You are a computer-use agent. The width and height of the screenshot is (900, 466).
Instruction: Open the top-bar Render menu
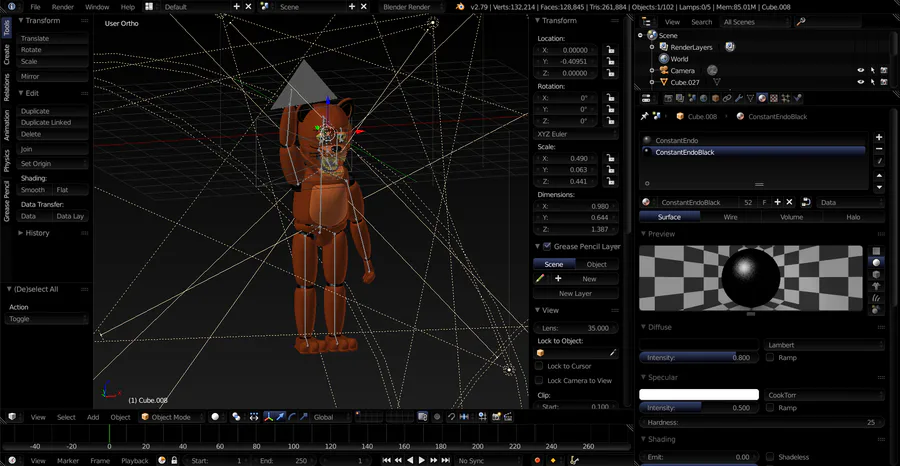coord(63,7)
